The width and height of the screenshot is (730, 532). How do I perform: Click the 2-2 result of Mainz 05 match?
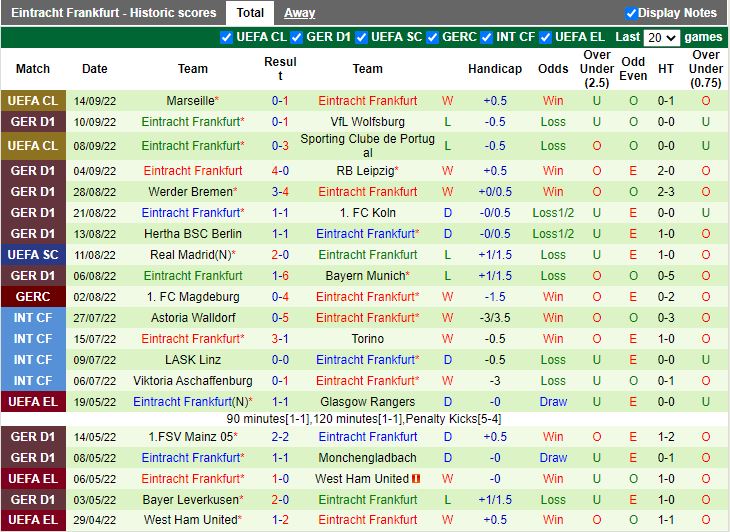[280, 437]
